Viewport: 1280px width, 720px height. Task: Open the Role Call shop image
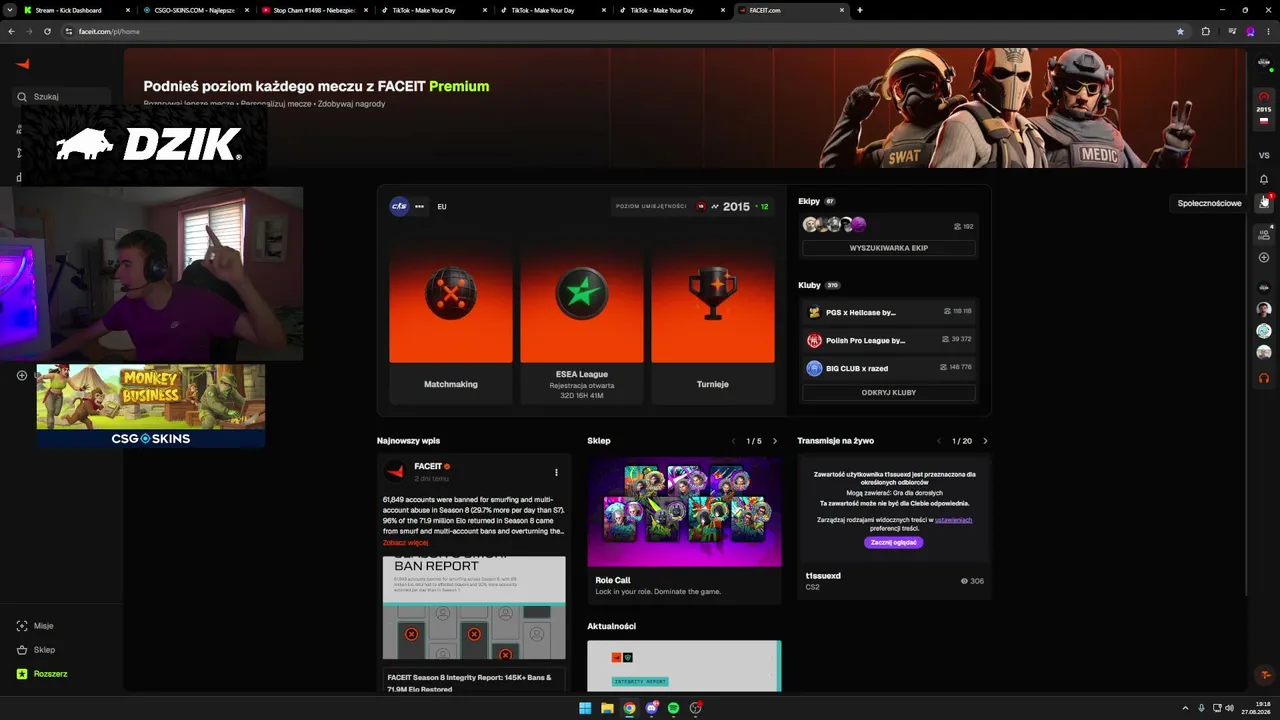684,512
